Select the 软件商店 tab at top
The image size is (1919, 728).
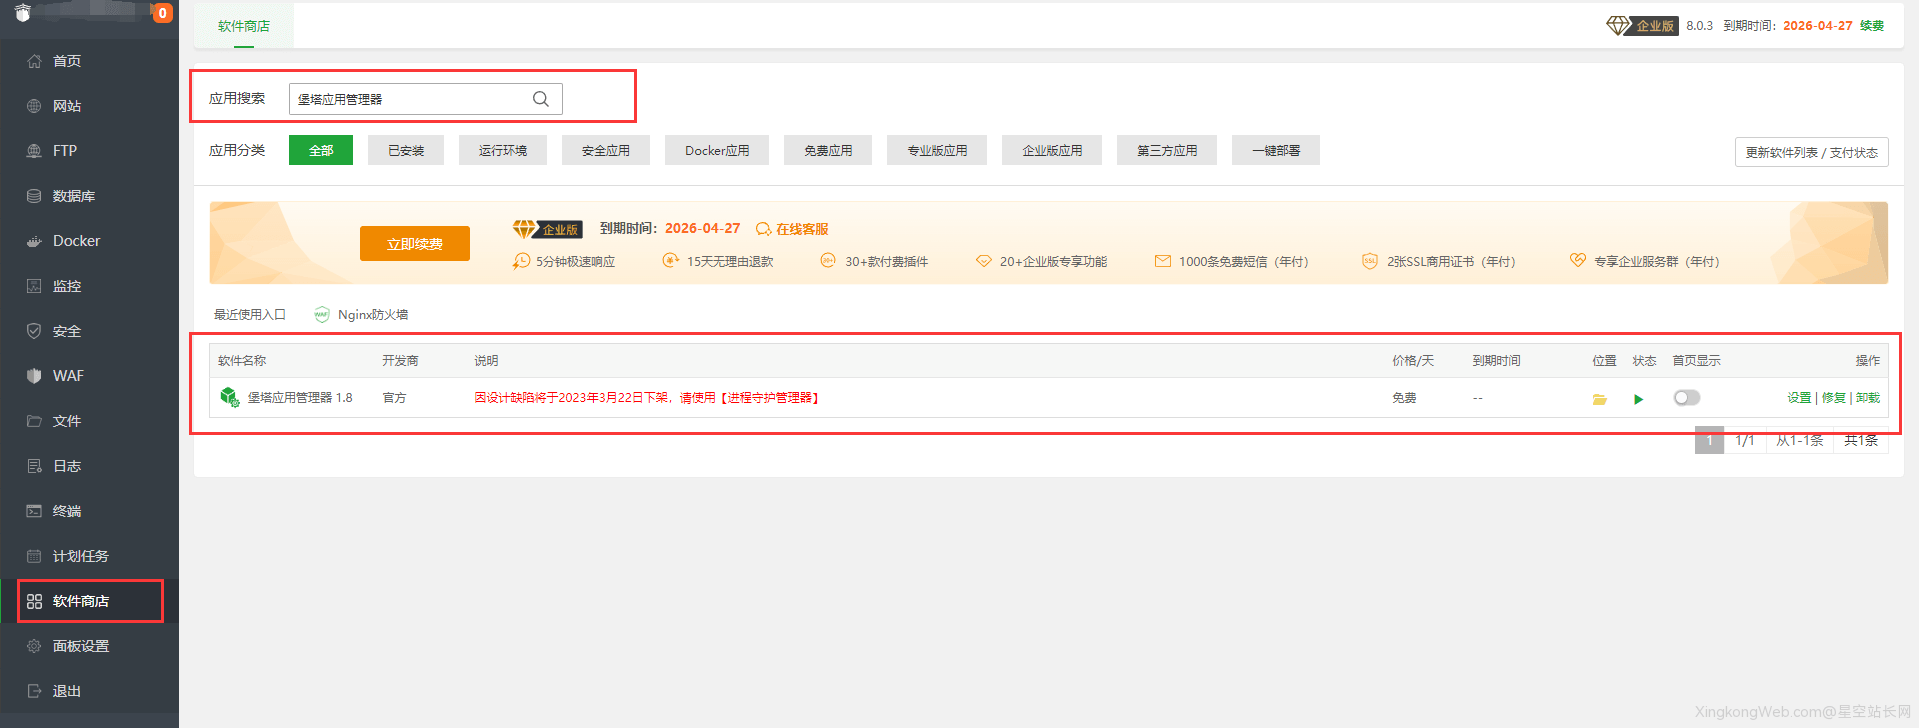point(244,26)
